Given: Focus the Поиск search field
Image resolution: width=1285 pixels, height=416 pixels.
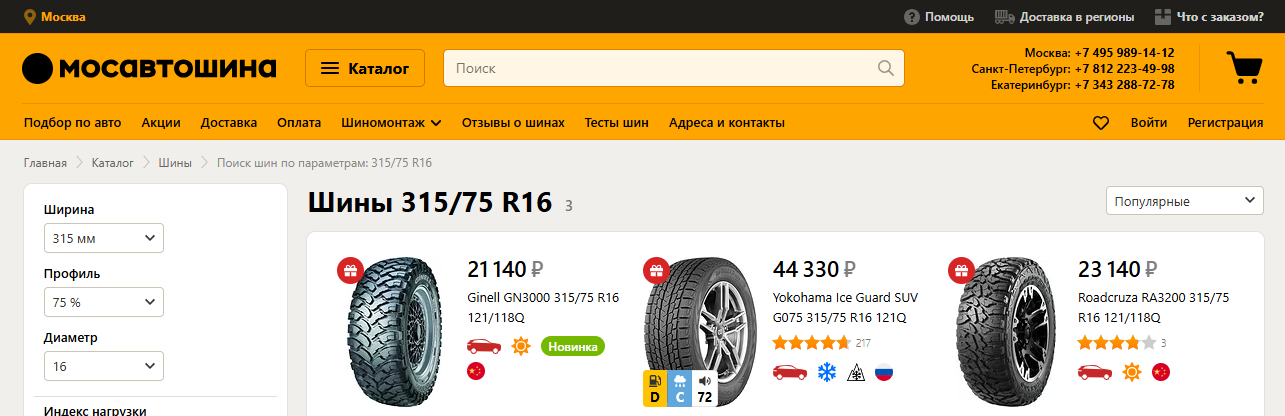Looking at the screenshot, I should click(674, 68).
